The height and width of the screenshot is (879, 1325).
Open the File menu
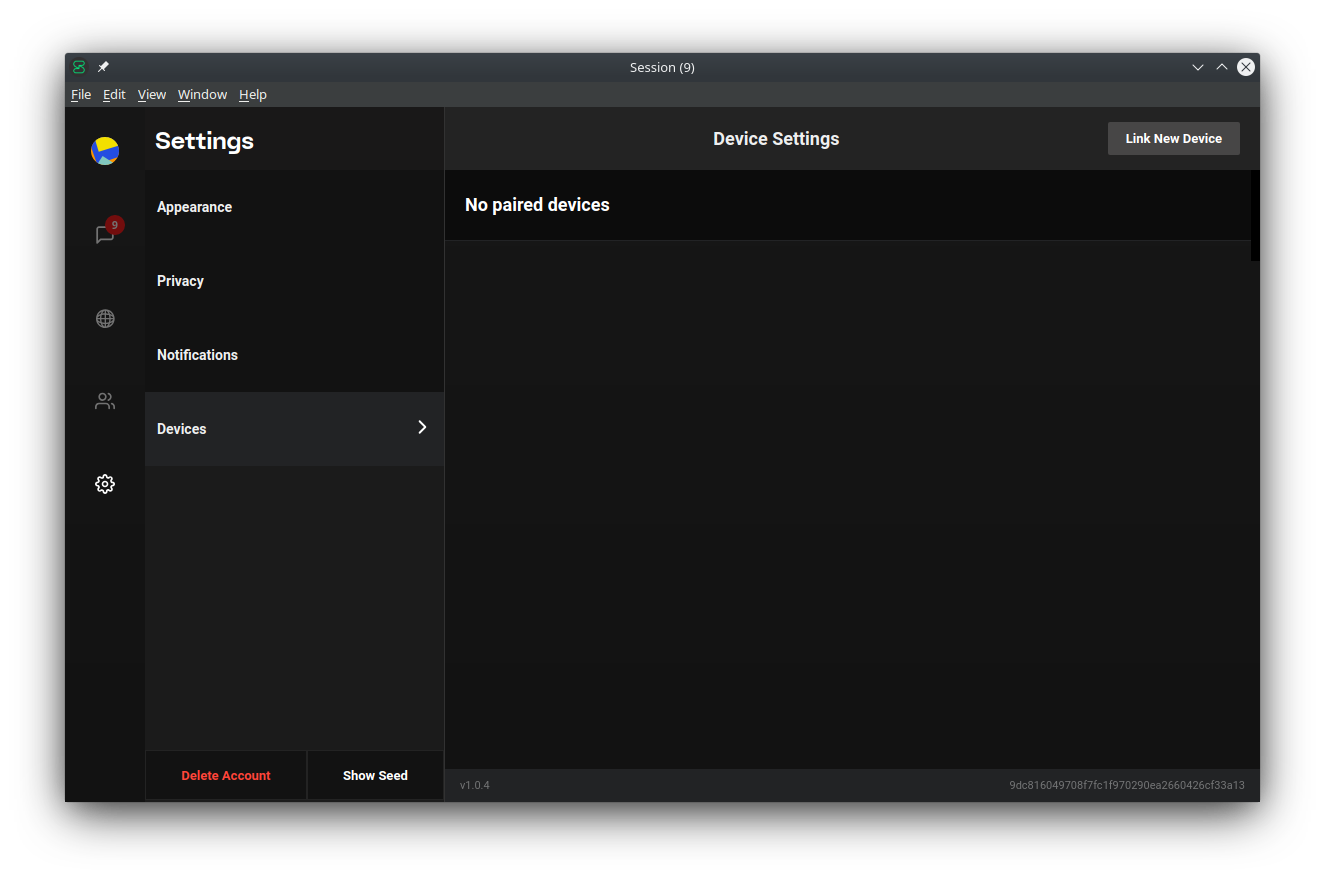(80, 94)
